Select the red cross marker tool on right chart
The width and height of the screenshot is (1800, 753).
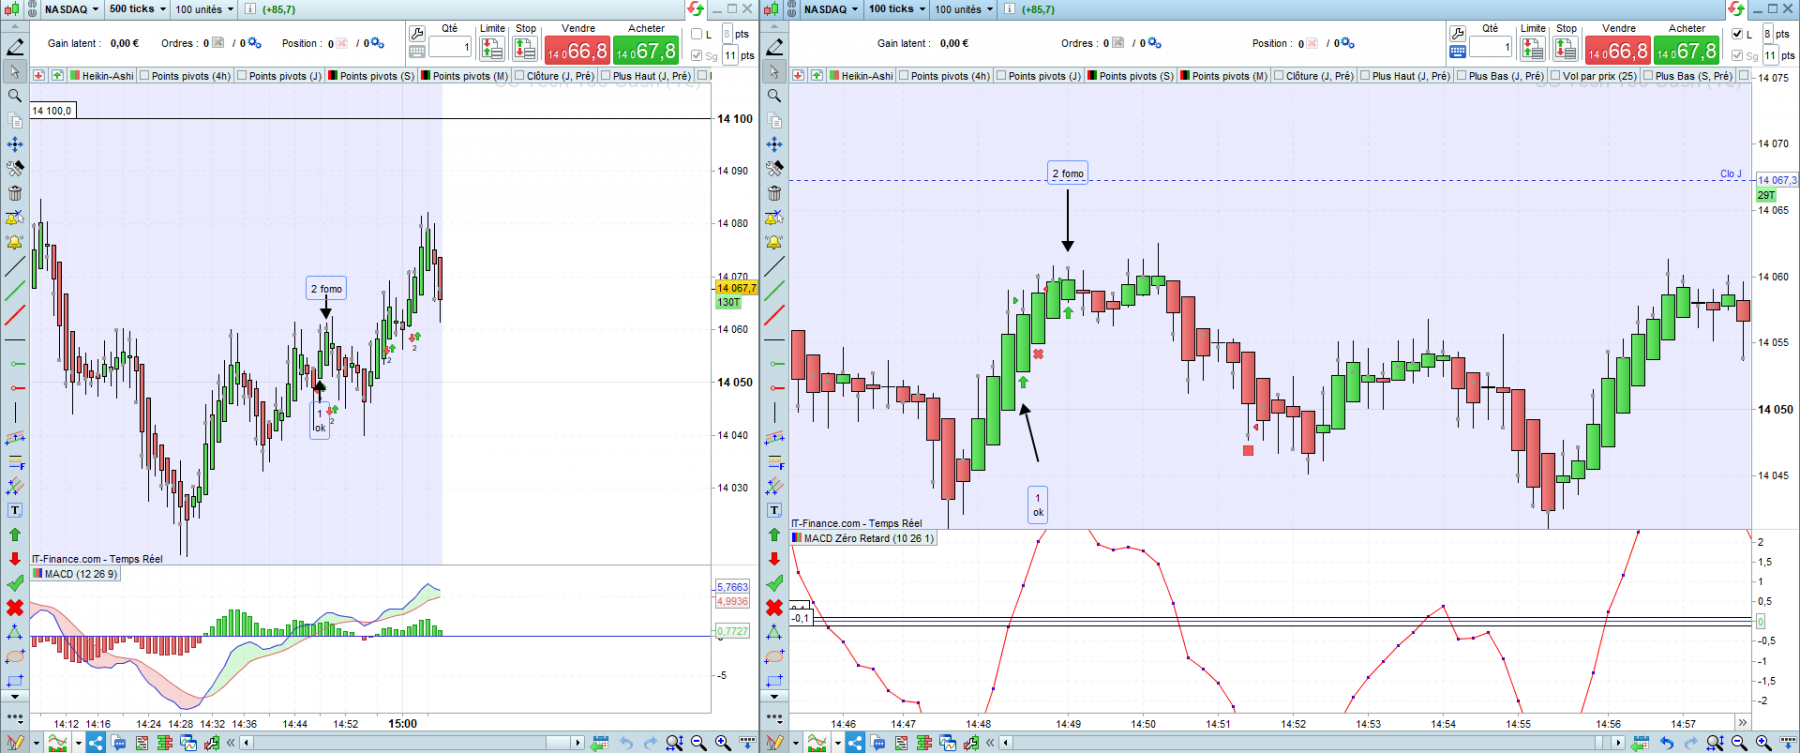pos(774,607)
